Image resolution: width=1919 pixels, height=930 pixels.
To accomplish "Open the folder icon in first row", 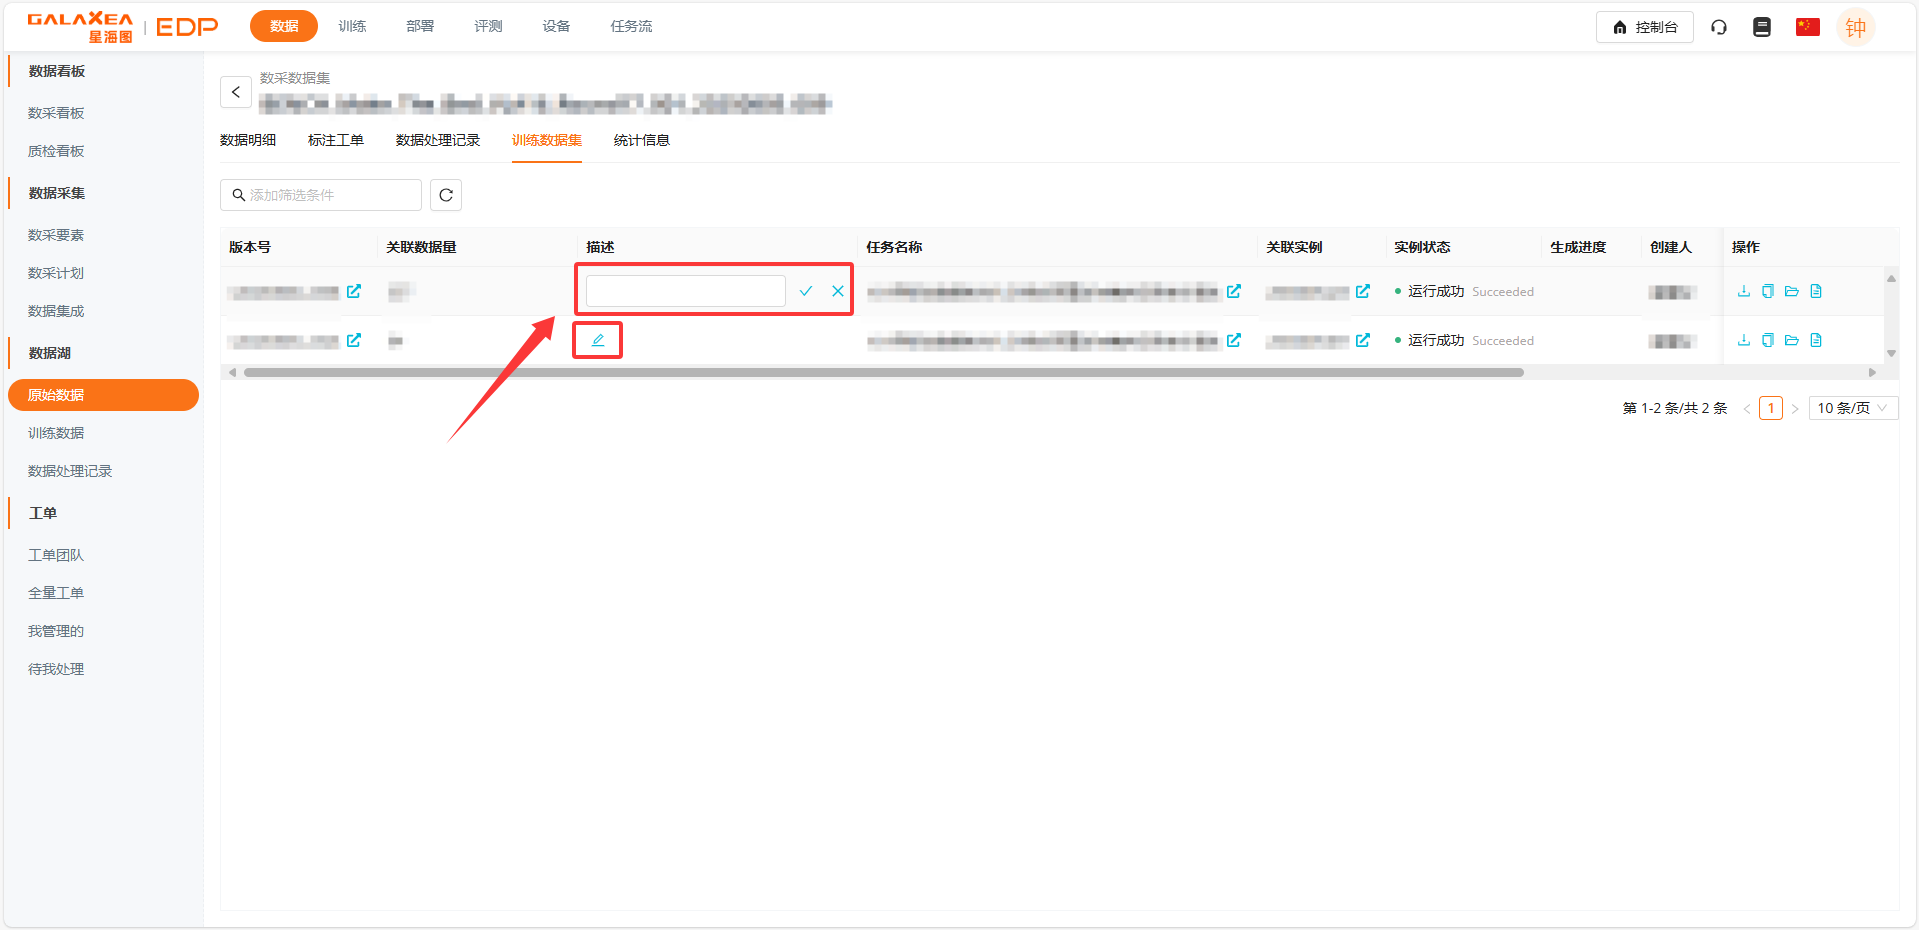I will [x=1792, y=291].
